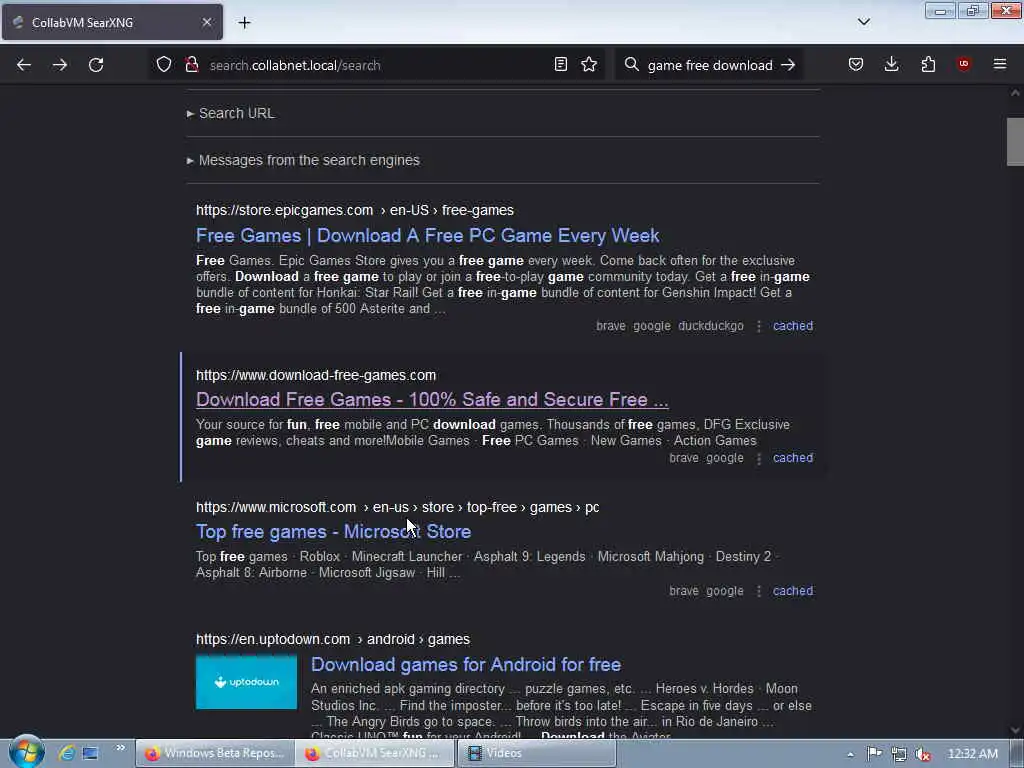
Task: Launch Internet Explorer from the taskbar
Action: 66,753
